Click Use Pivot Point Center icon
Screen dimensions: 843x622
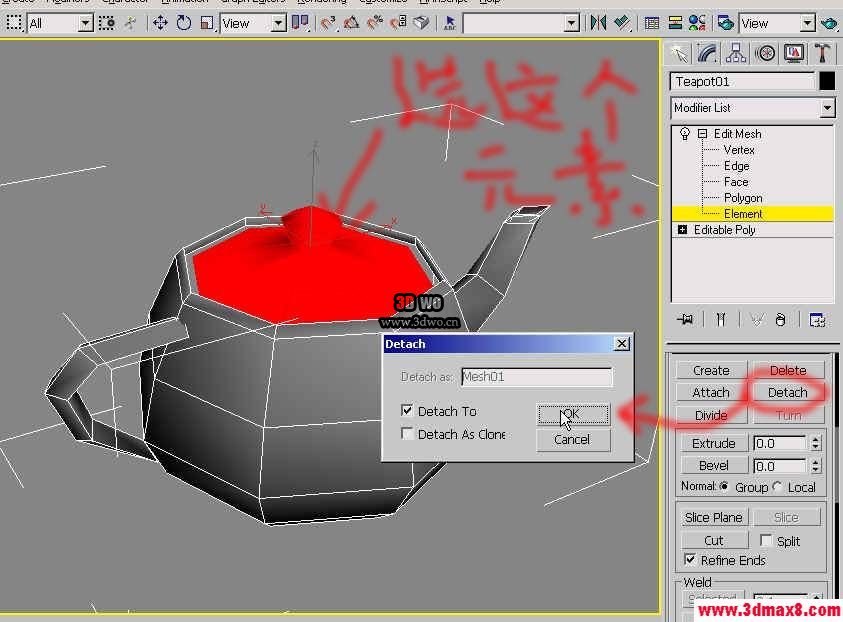pyautogui.click(x=300, y=23)
